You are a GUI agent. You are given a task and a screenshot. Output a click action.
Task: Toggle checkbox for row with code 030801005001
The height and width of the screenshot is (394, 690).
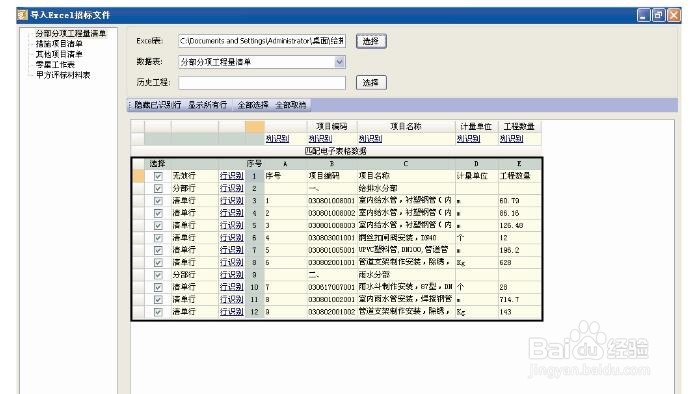click(158, 250)
